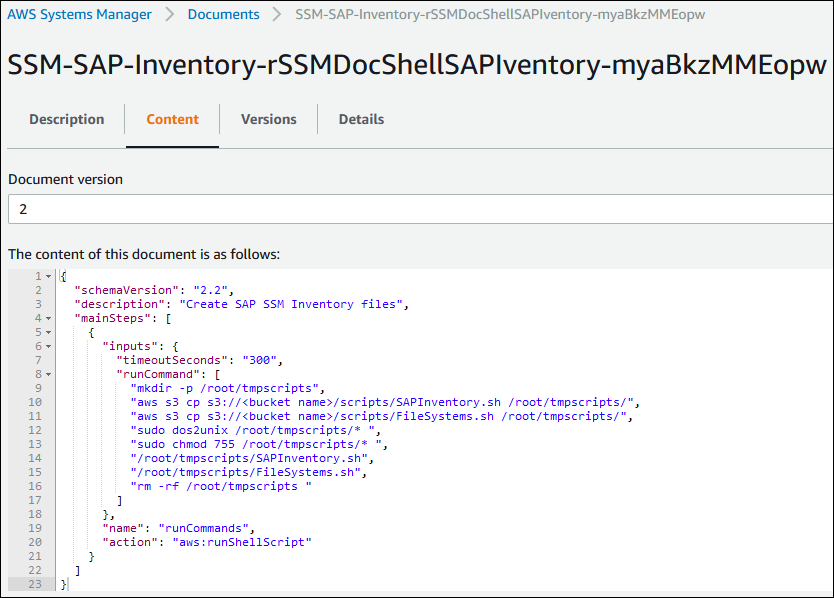The width and height of the screenshot is (834, 598).
Task: Click the "sudo dos2unix" command line
Action: coord(253,430)
